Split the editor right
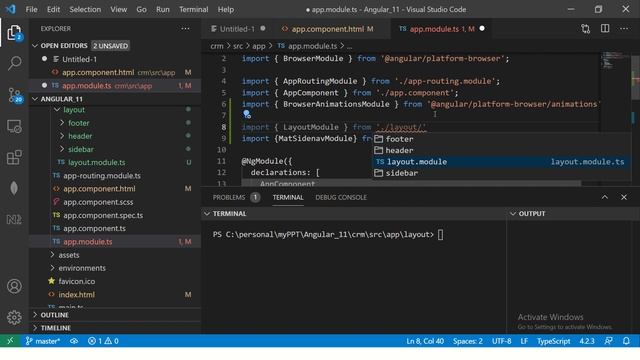This screenshot has height=360, width=640. pyautogui.click(x=605, y=29)
